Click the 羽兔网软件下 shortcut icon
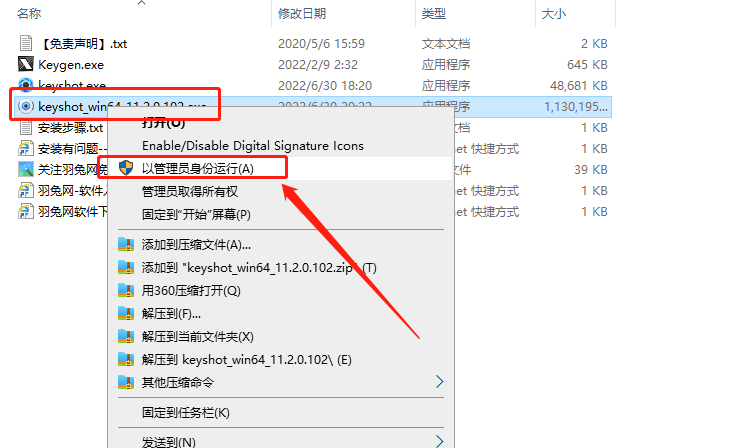738x448 pixels. coord(26,211)
